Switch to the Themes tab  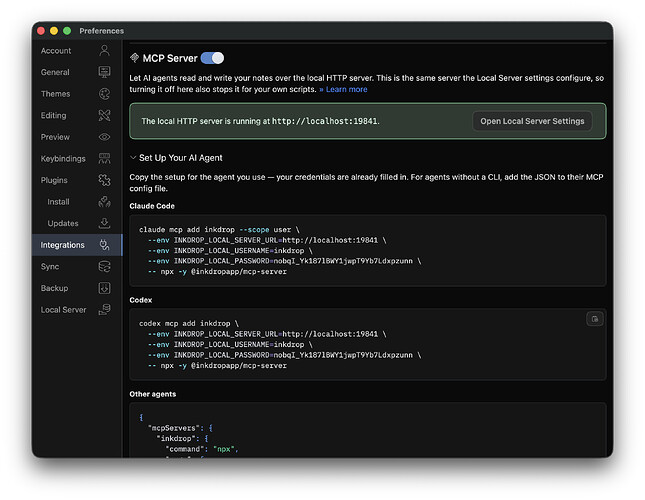[x=77, y=94]
